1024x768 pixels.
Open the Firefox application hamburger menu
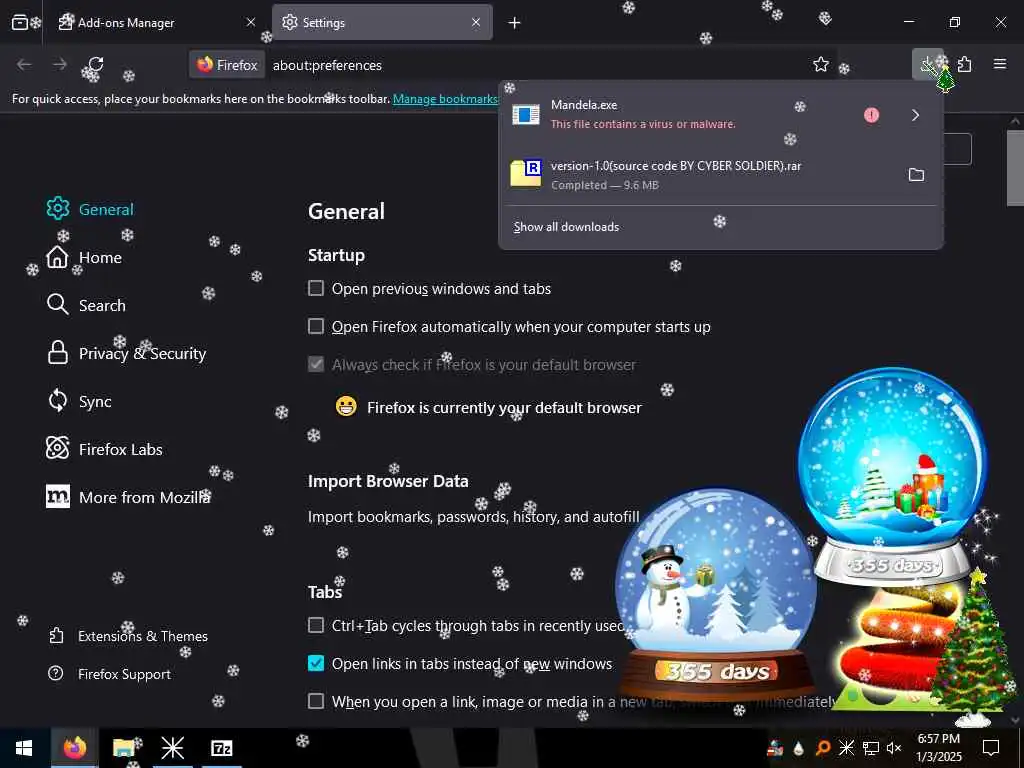(x=1000, y=64)
